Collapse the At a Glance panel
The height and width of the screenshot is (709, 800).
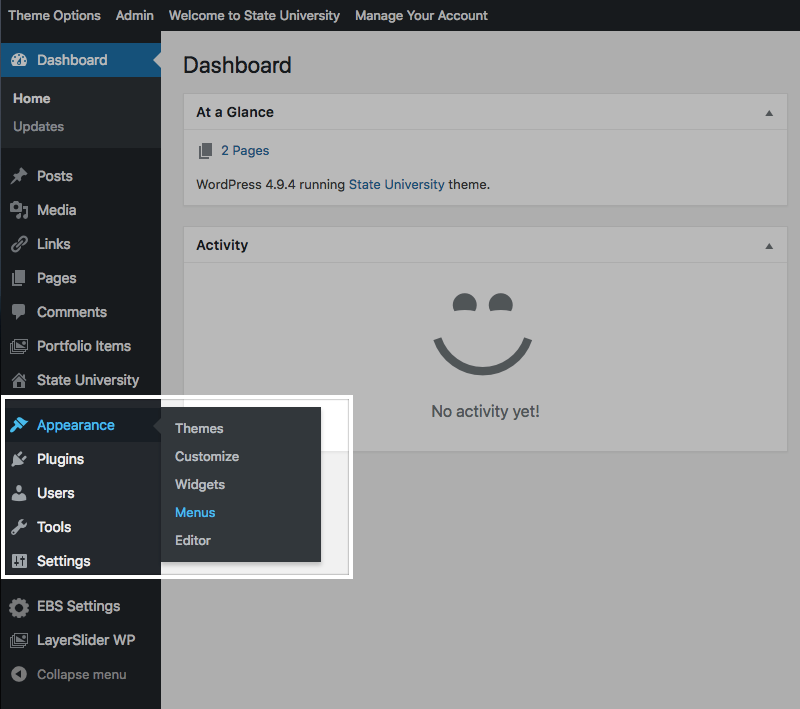coord(769,113)
